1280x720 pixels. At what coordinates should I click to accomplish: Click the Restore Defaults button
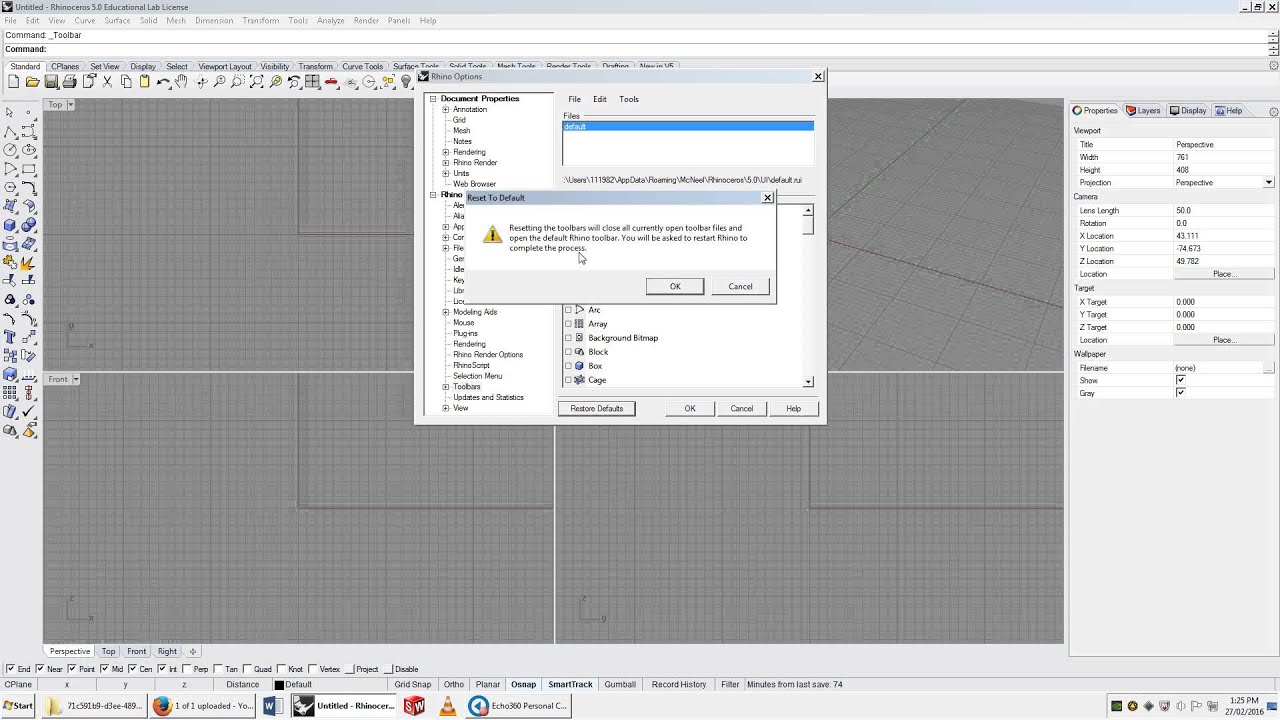point(597,409)
